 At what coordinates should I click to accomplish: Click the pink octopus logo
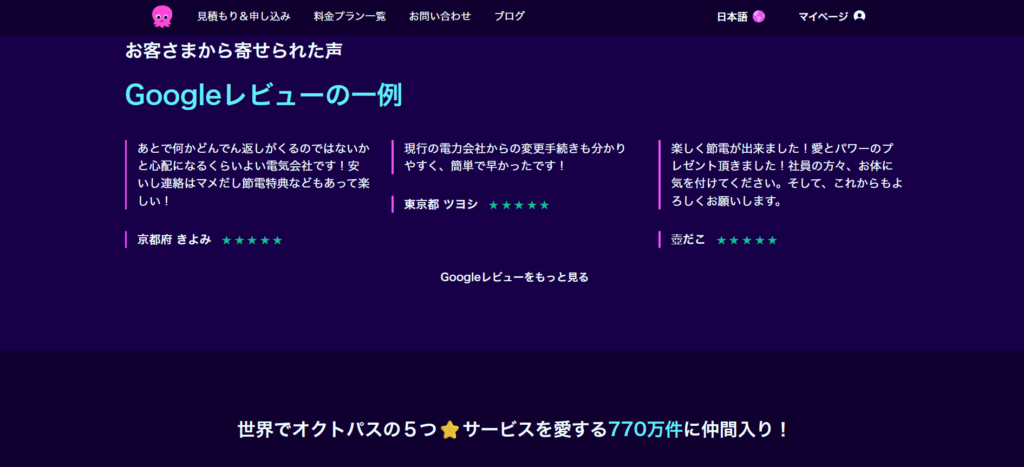[x=161, y=16]
